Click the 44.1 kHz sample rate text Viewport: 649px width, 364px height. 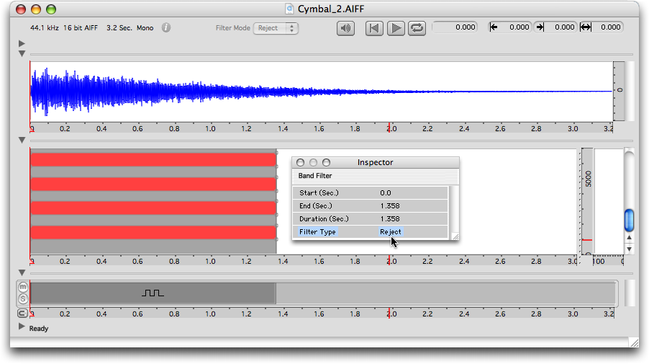coord(44,28)
